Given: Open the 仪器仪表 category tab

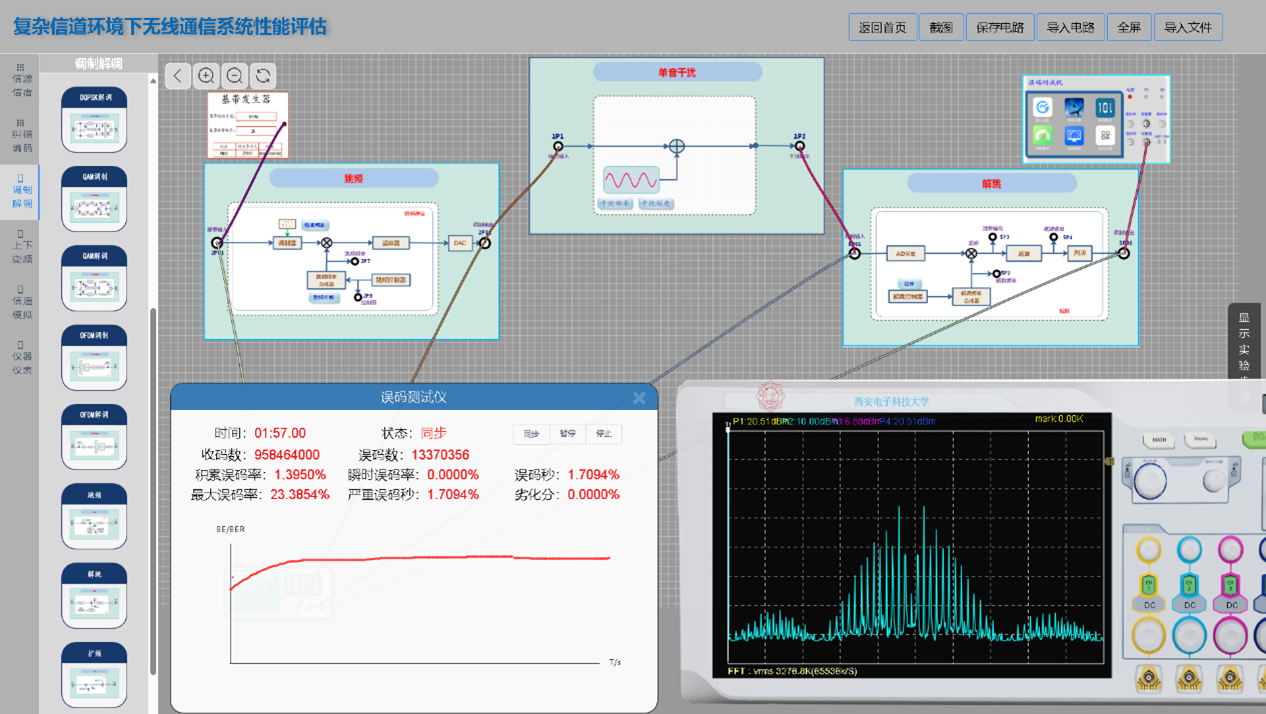Looking at the screenshot, I should 21,357.
